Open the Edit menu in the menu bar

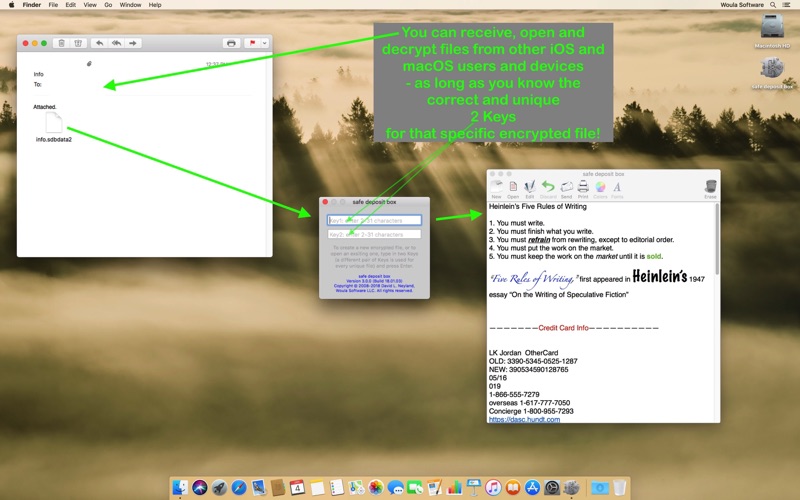pyautogui.click(x=71, y=5)
